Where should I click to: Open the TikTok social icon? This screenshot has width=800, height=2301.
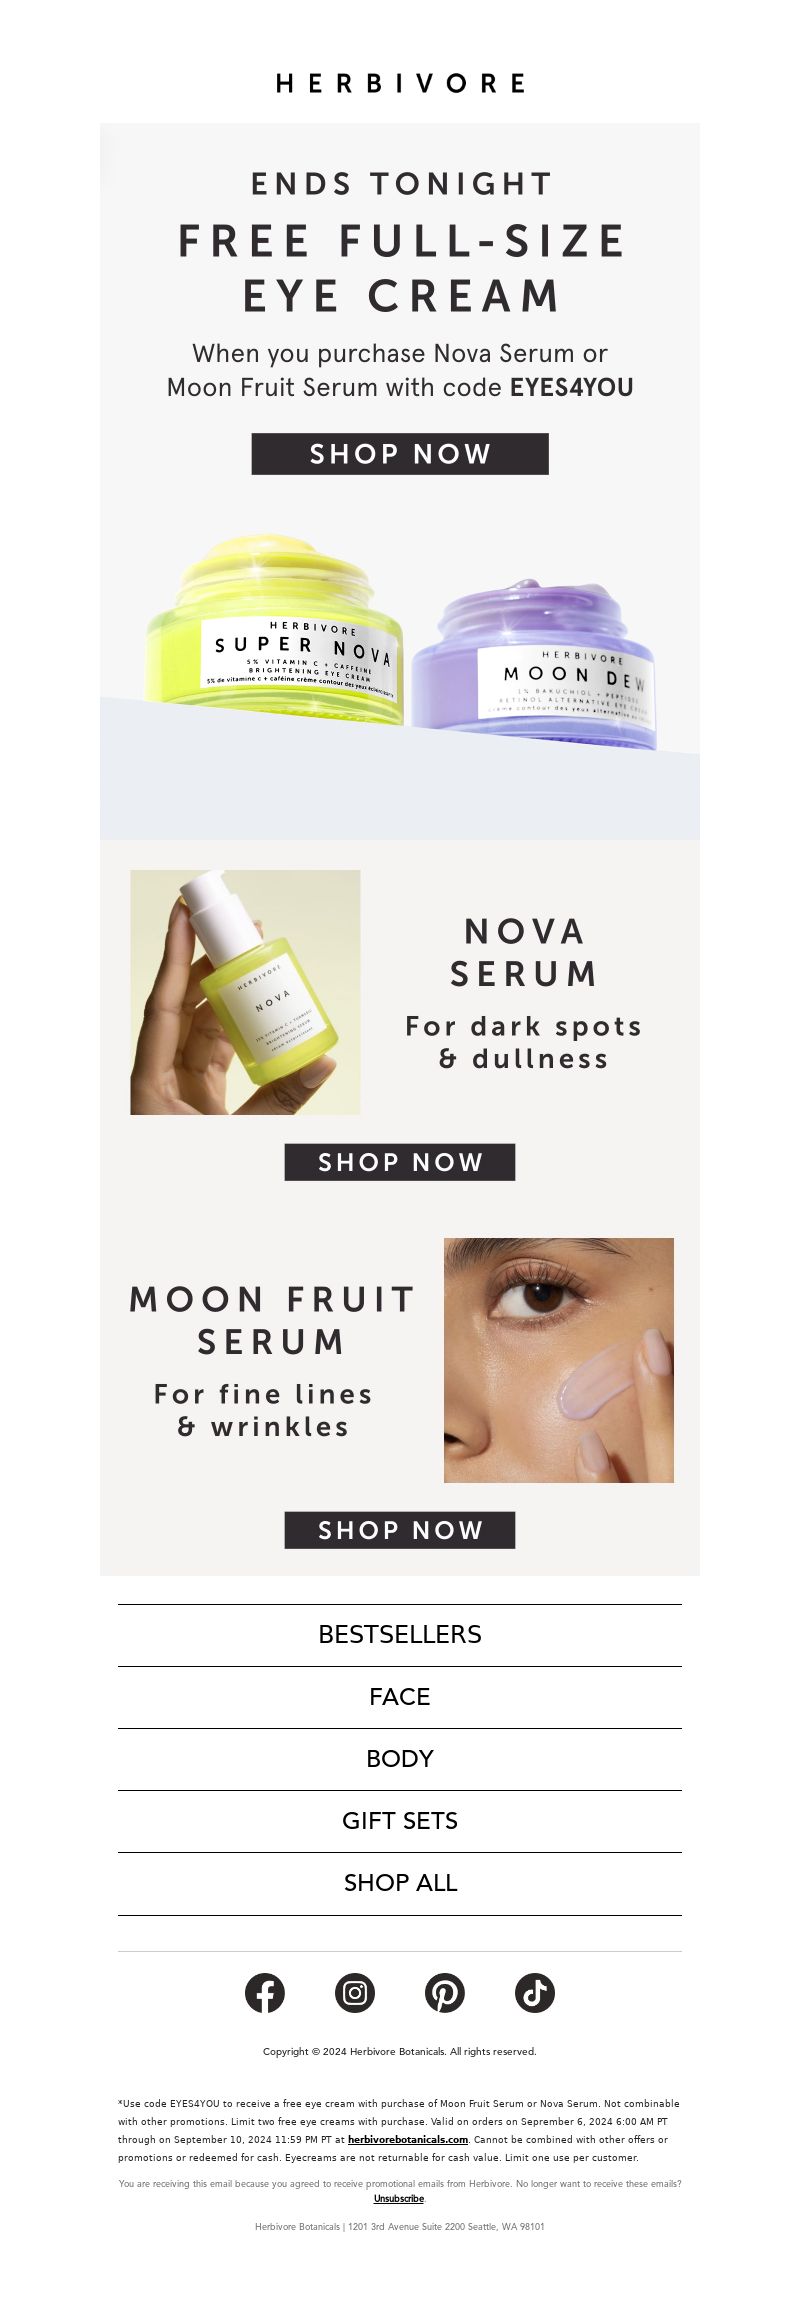pyautogui.click(x=535, y=1993)
